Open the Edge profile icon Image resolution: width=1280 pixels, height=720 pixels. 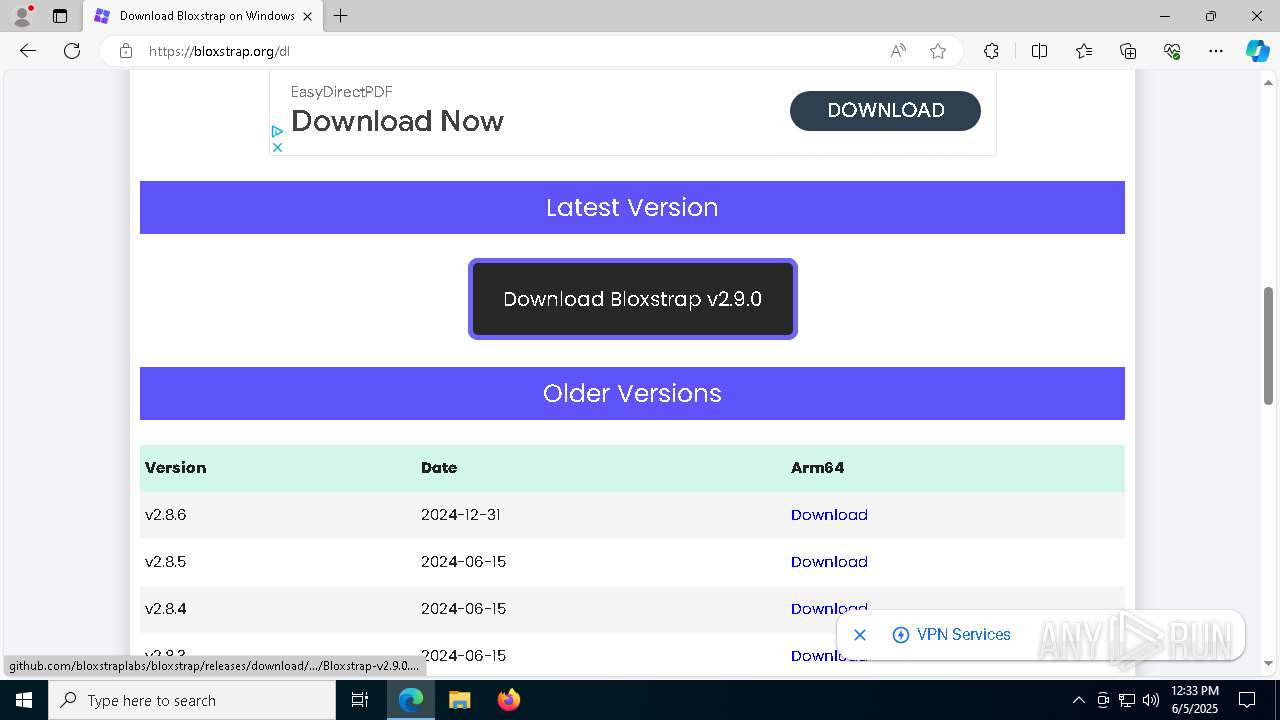pyautogui.click(x=22, y=16)
